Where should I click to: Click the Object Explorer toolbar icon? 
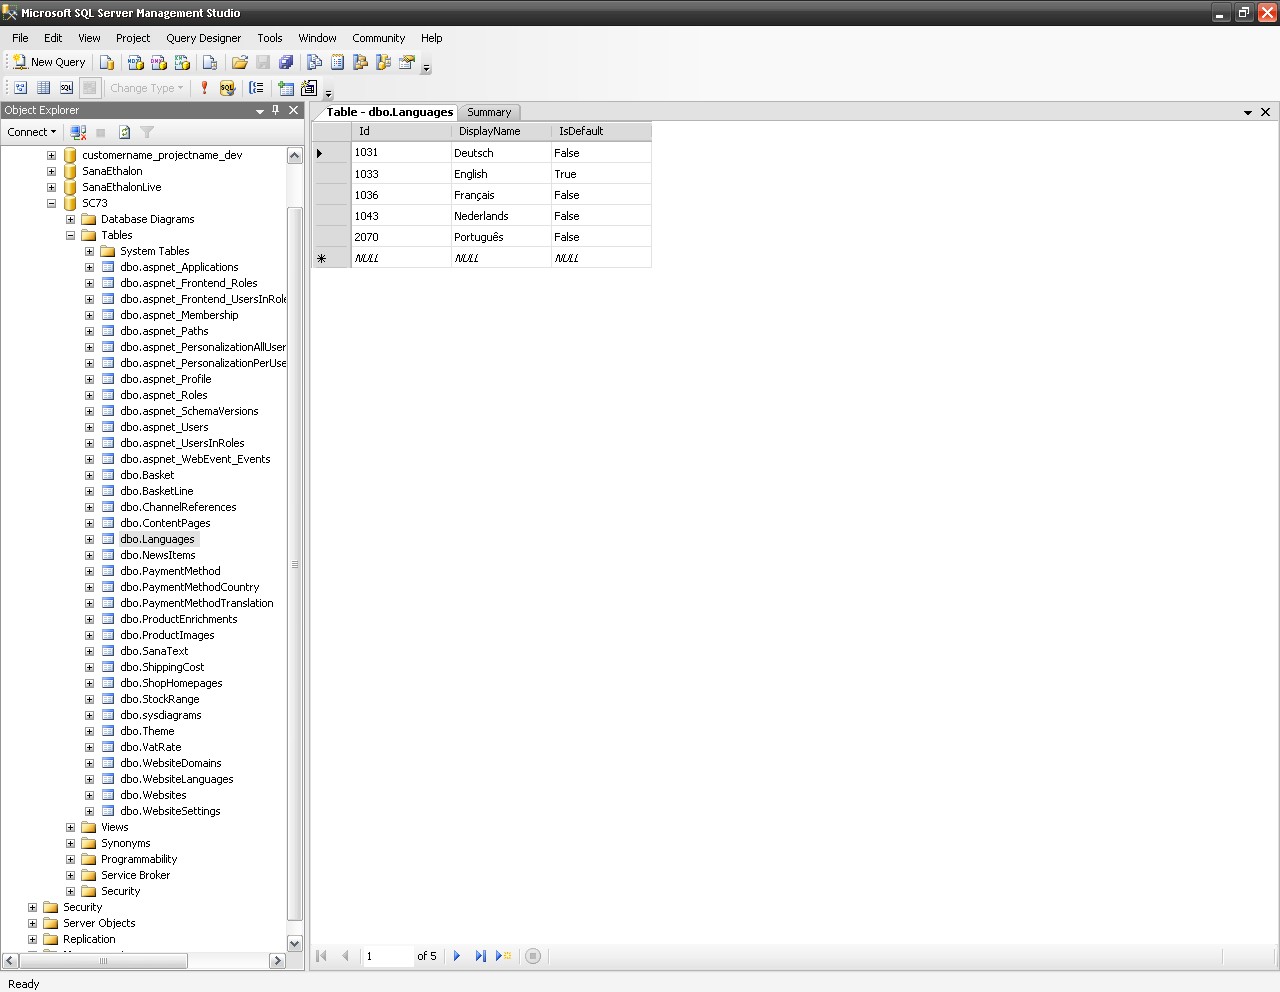[360, 62]
